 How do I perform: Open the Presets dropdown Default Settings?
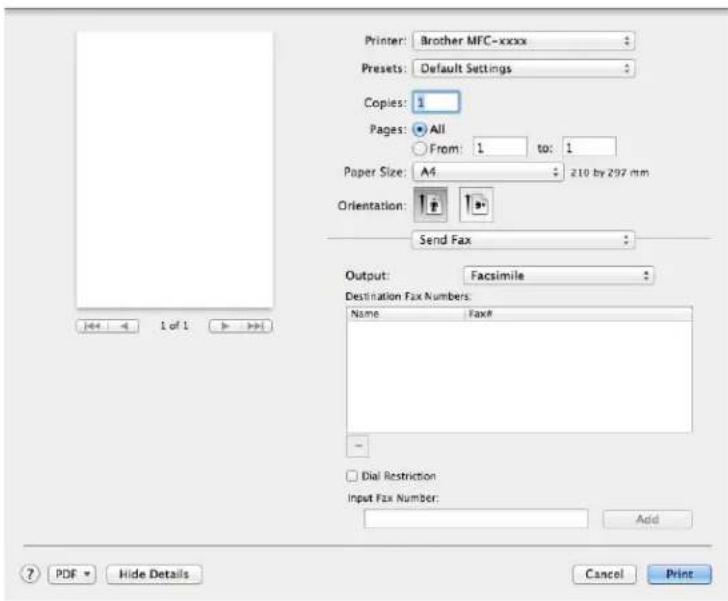tap(523, 69)
